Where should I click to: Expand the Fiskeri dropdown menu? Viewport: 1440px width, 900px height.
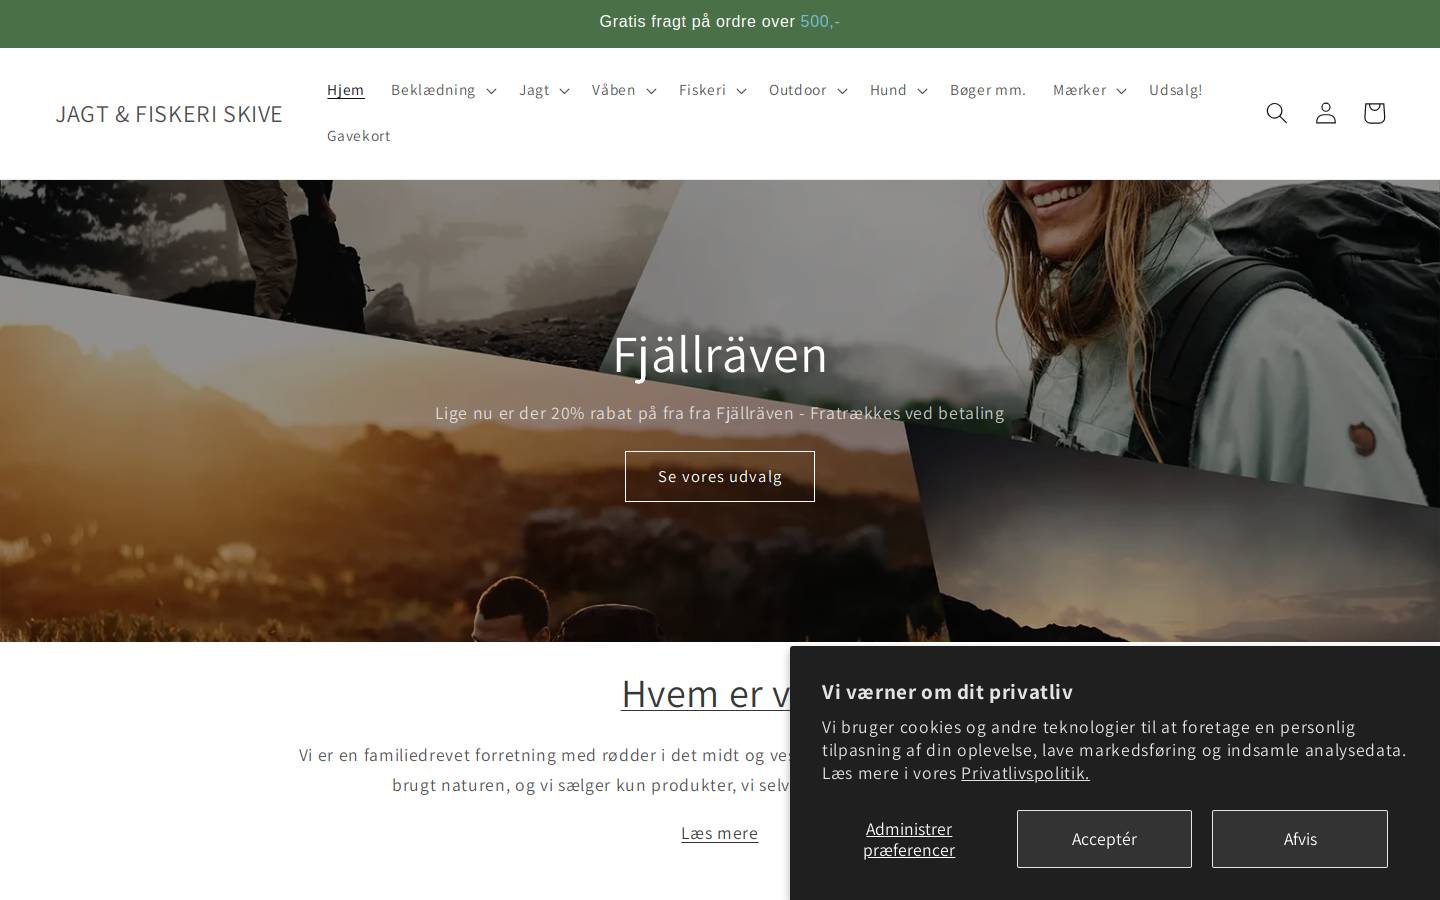click(x=712, y=90)
